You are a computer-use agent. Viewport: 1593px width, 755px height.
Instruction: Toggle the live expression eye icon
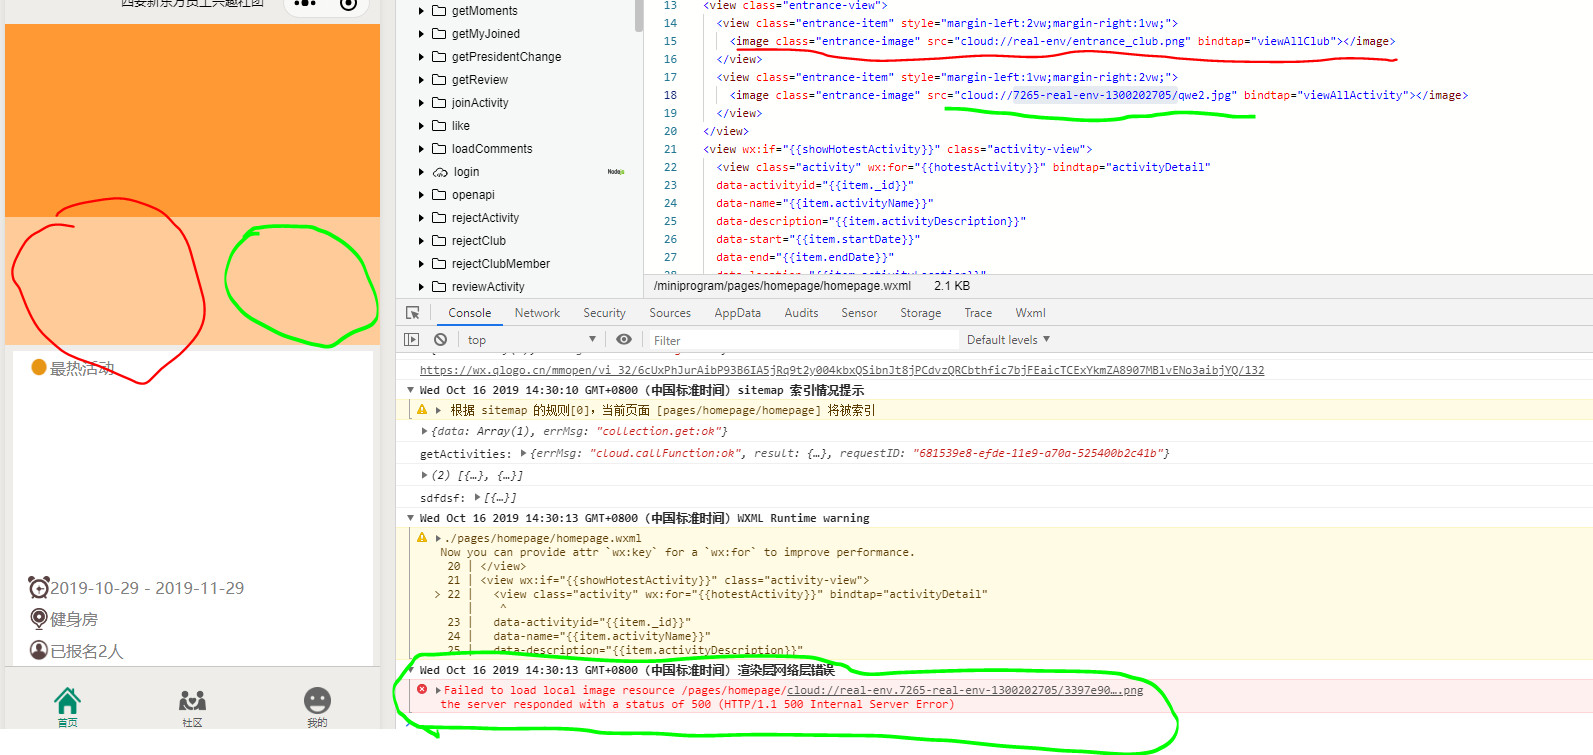[623, 340]
